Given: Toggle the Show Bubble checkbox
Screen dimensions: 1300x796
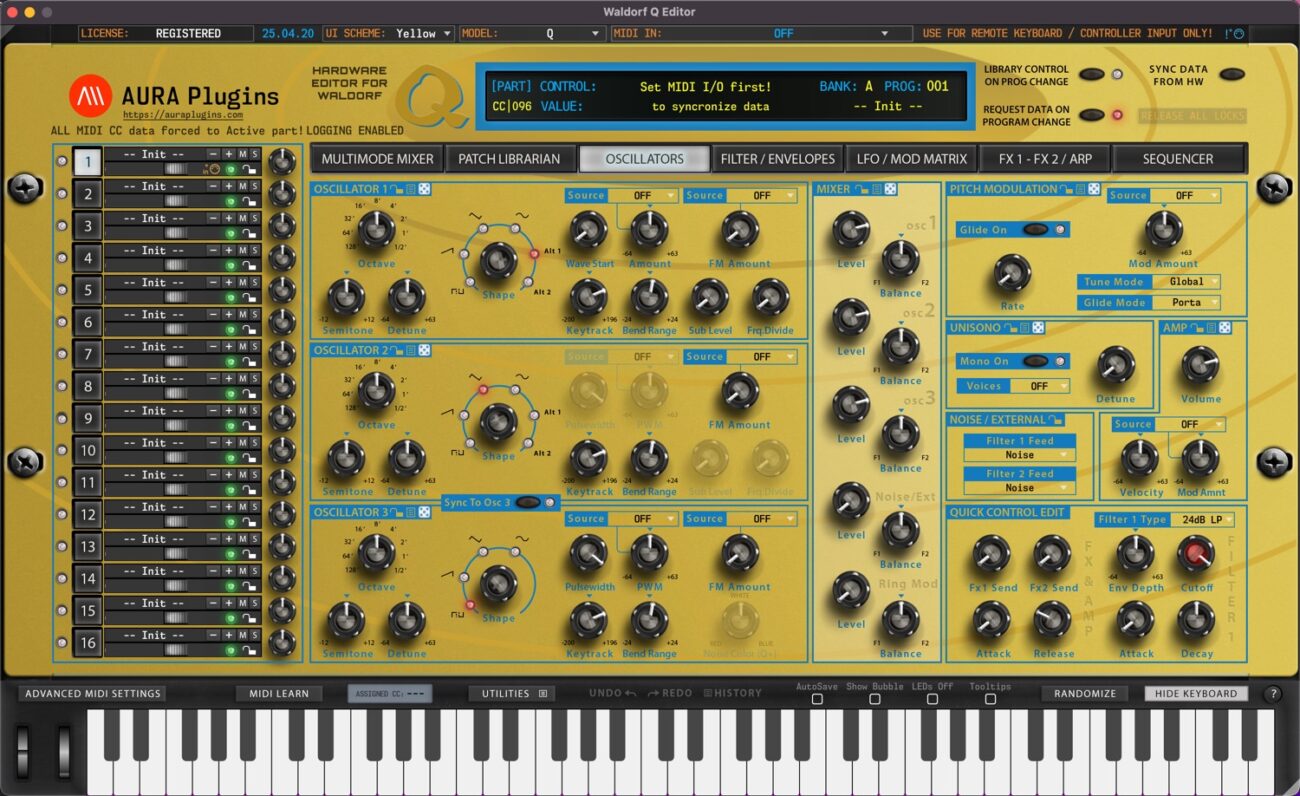Looking at the screenshot, I should [874, 700].
